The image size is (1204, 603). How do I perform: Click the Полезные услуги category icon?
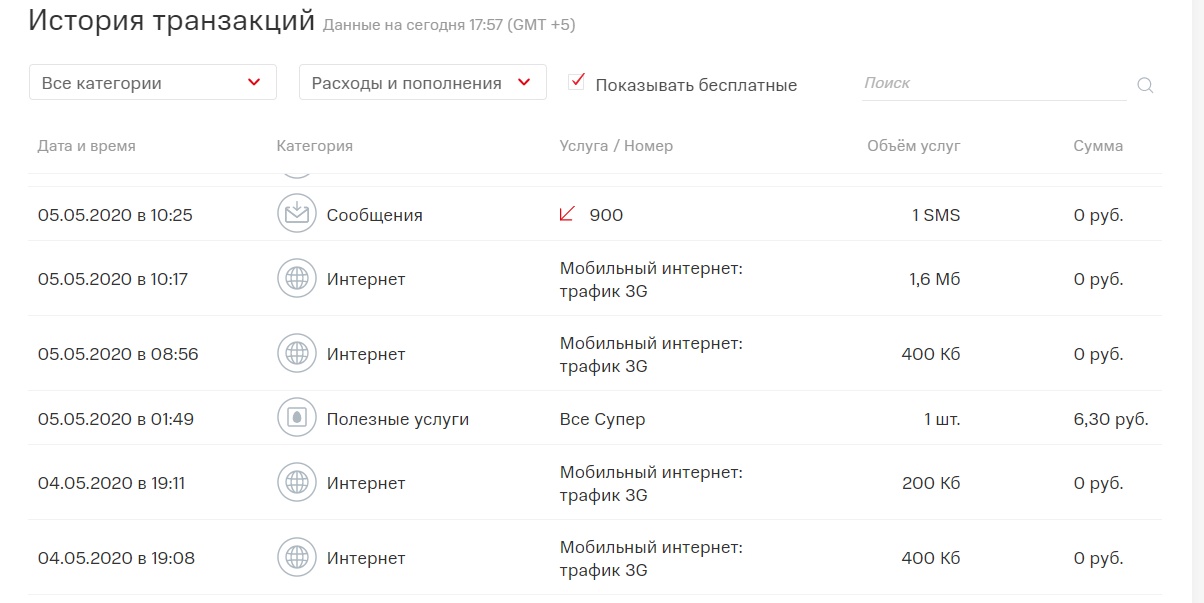296,419
